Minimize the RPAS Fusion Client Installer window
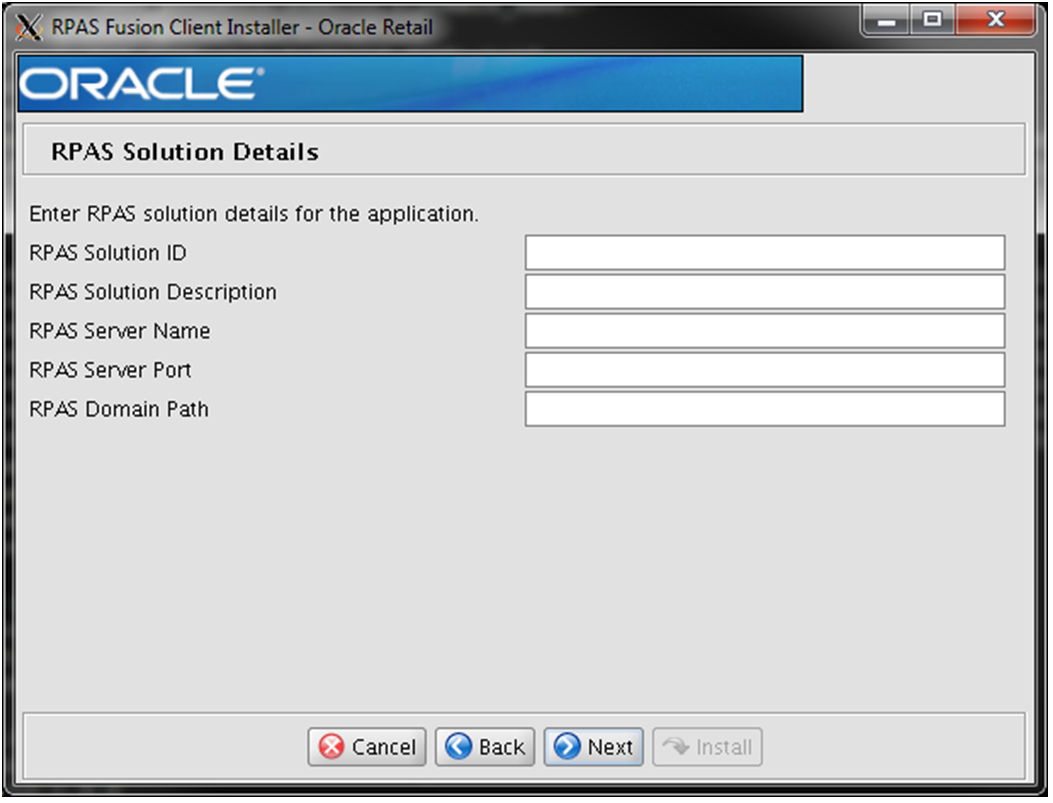The width and height of the screenshot is (1053, 803). [x=886, y=20]
